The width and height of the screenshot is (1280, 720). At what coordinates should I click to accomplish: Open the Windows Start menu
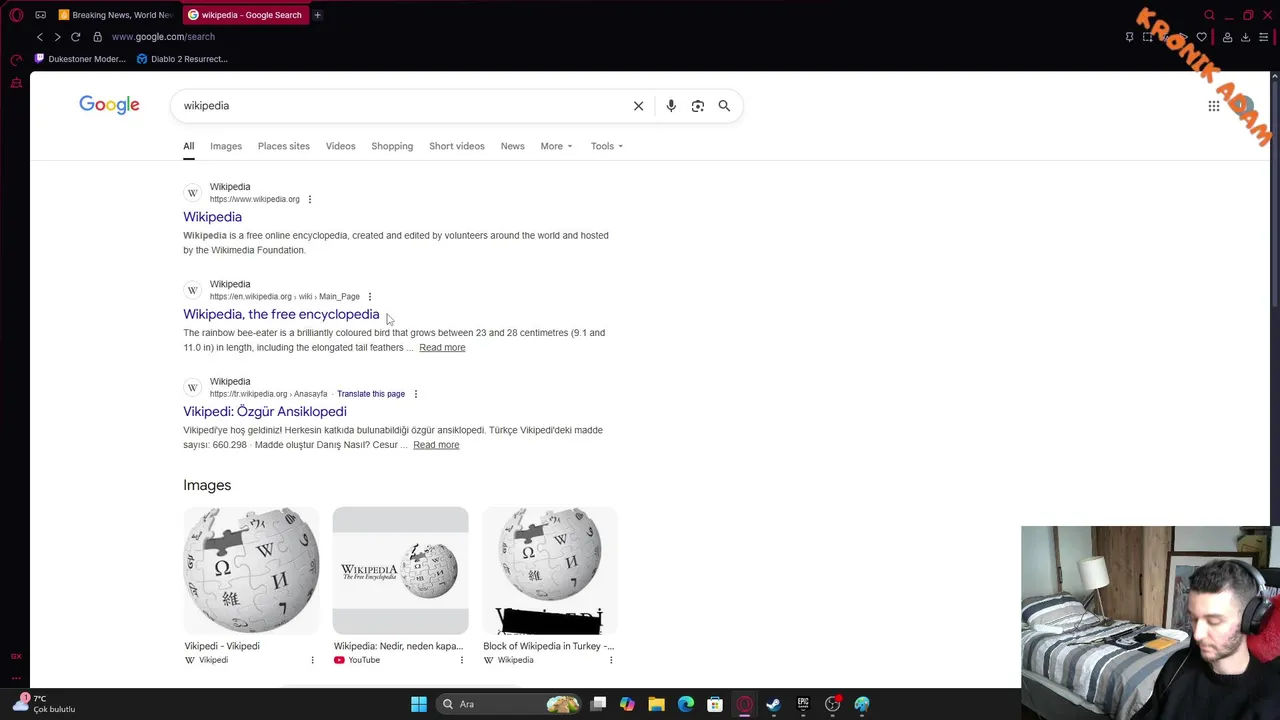pyautogui.click(x=419, y=704)
